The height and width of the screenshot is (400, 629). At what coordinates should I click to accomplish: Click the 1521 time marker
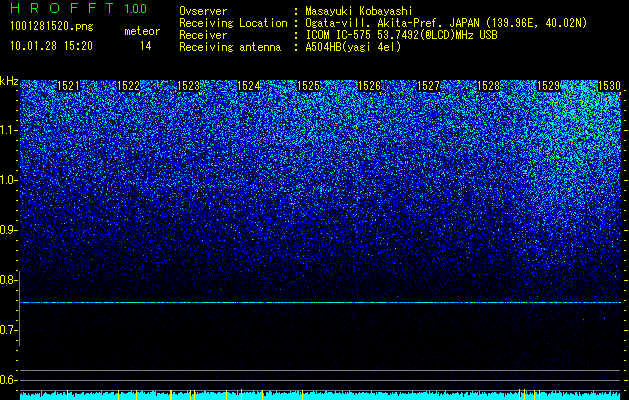click(x=68, y=86)
